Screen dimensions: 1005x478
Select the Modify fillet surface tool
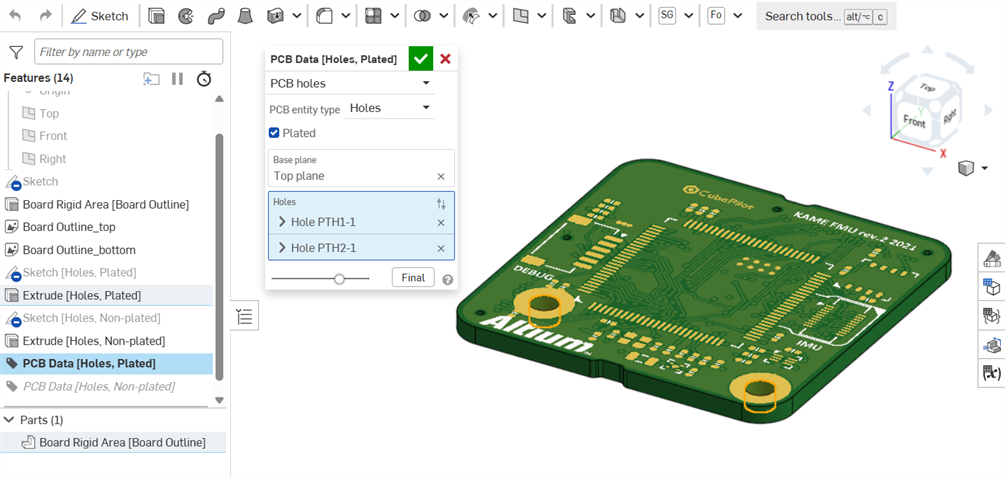tap(472, 16)
